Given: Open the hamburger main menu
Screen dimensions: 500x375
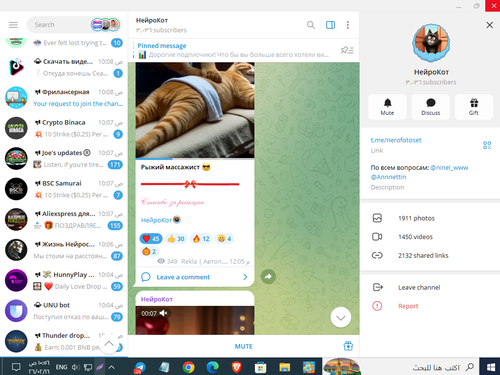Looking at the screenshot, I should [13, 25].
